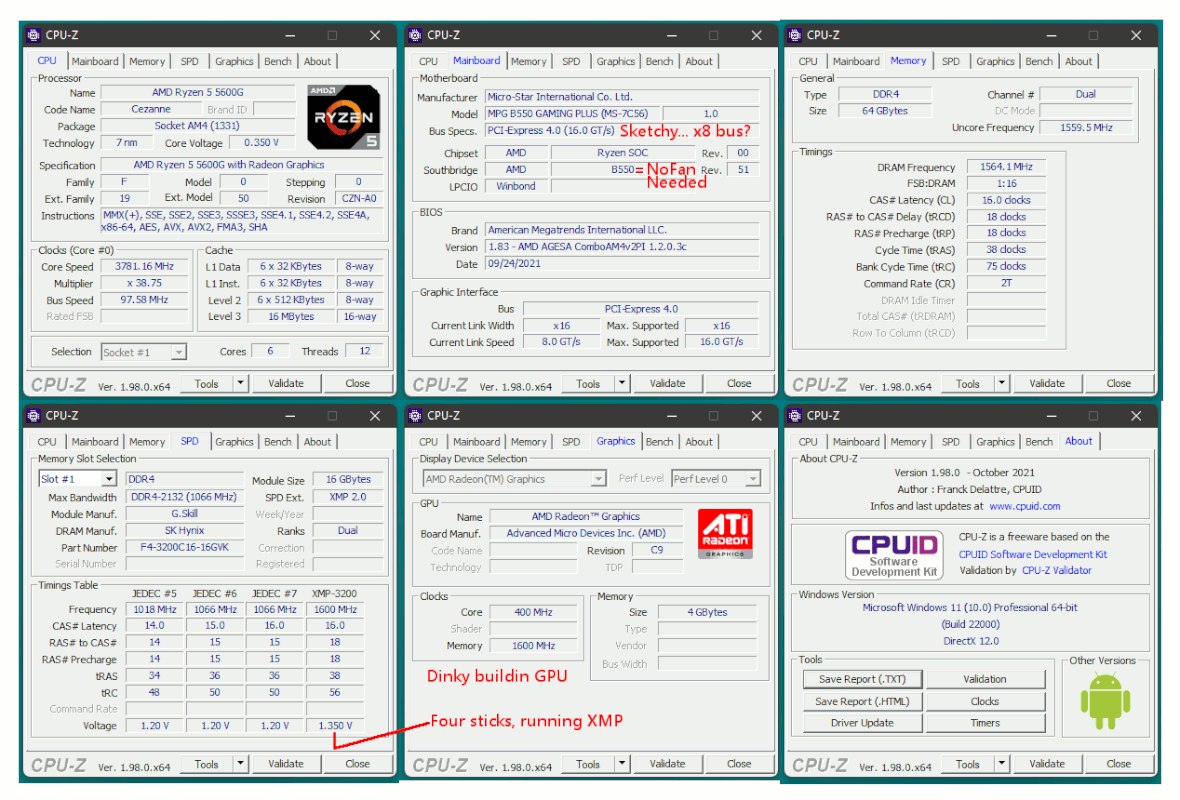Click the DirectX 12.0 version text

click(971, 641)
